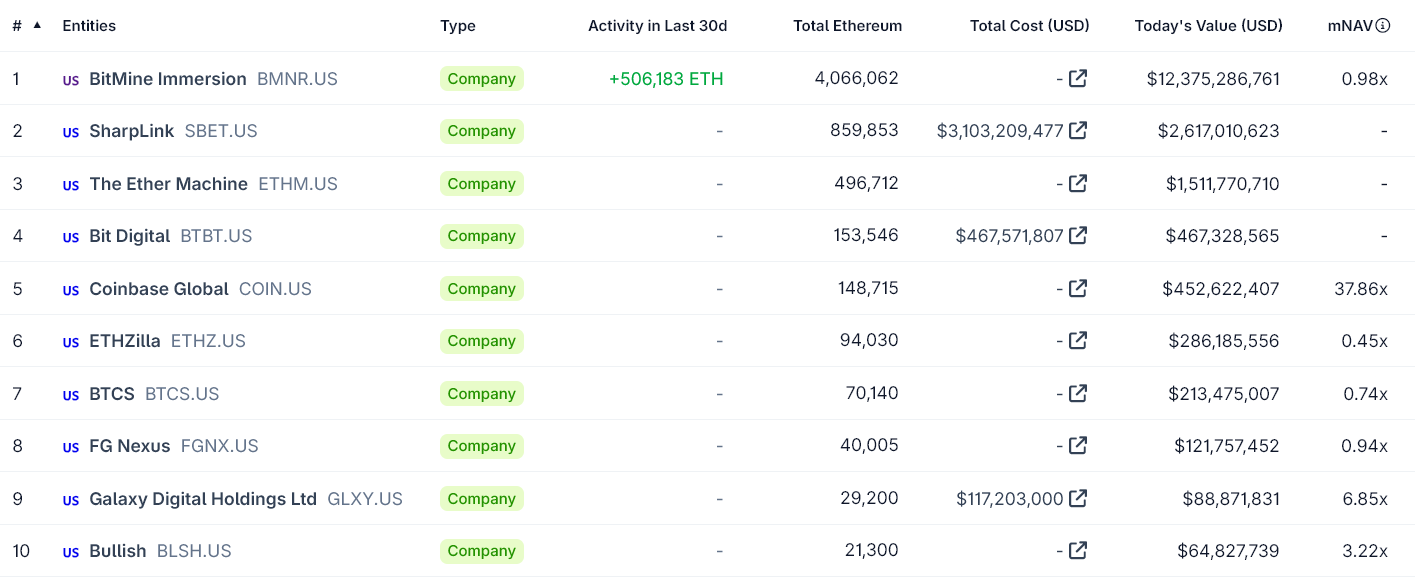Sort by the Total Ethereum column header
Image resolution: width=1415 pixels, height=579 pixels.
pyautogui.click(x=848, y=25)
